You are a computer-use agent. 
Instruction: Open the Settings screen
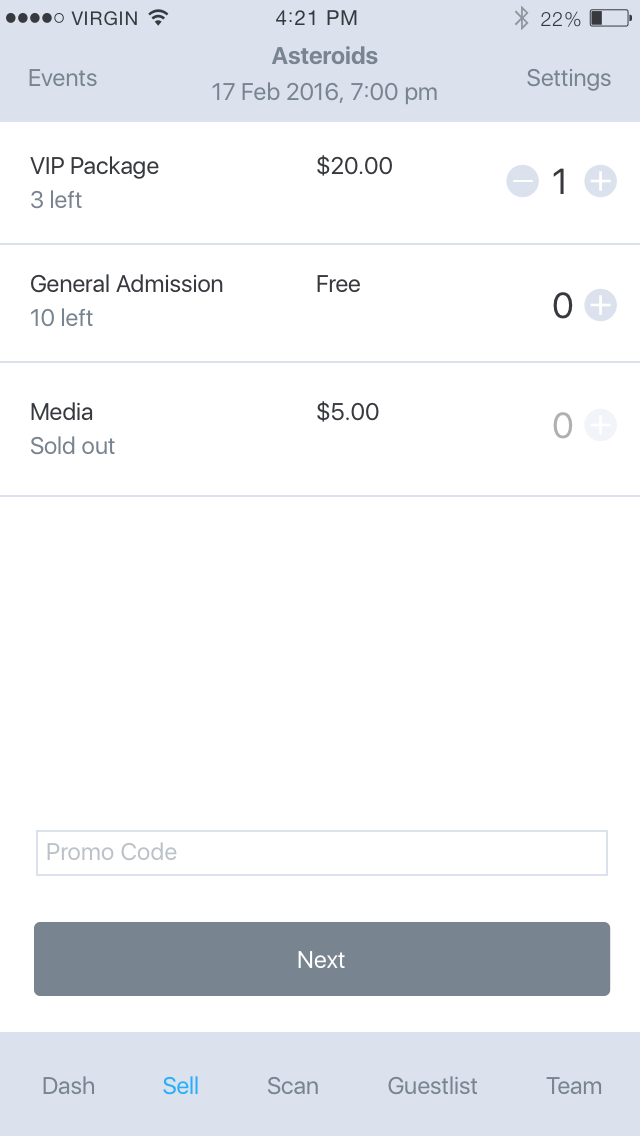[568, 78]
